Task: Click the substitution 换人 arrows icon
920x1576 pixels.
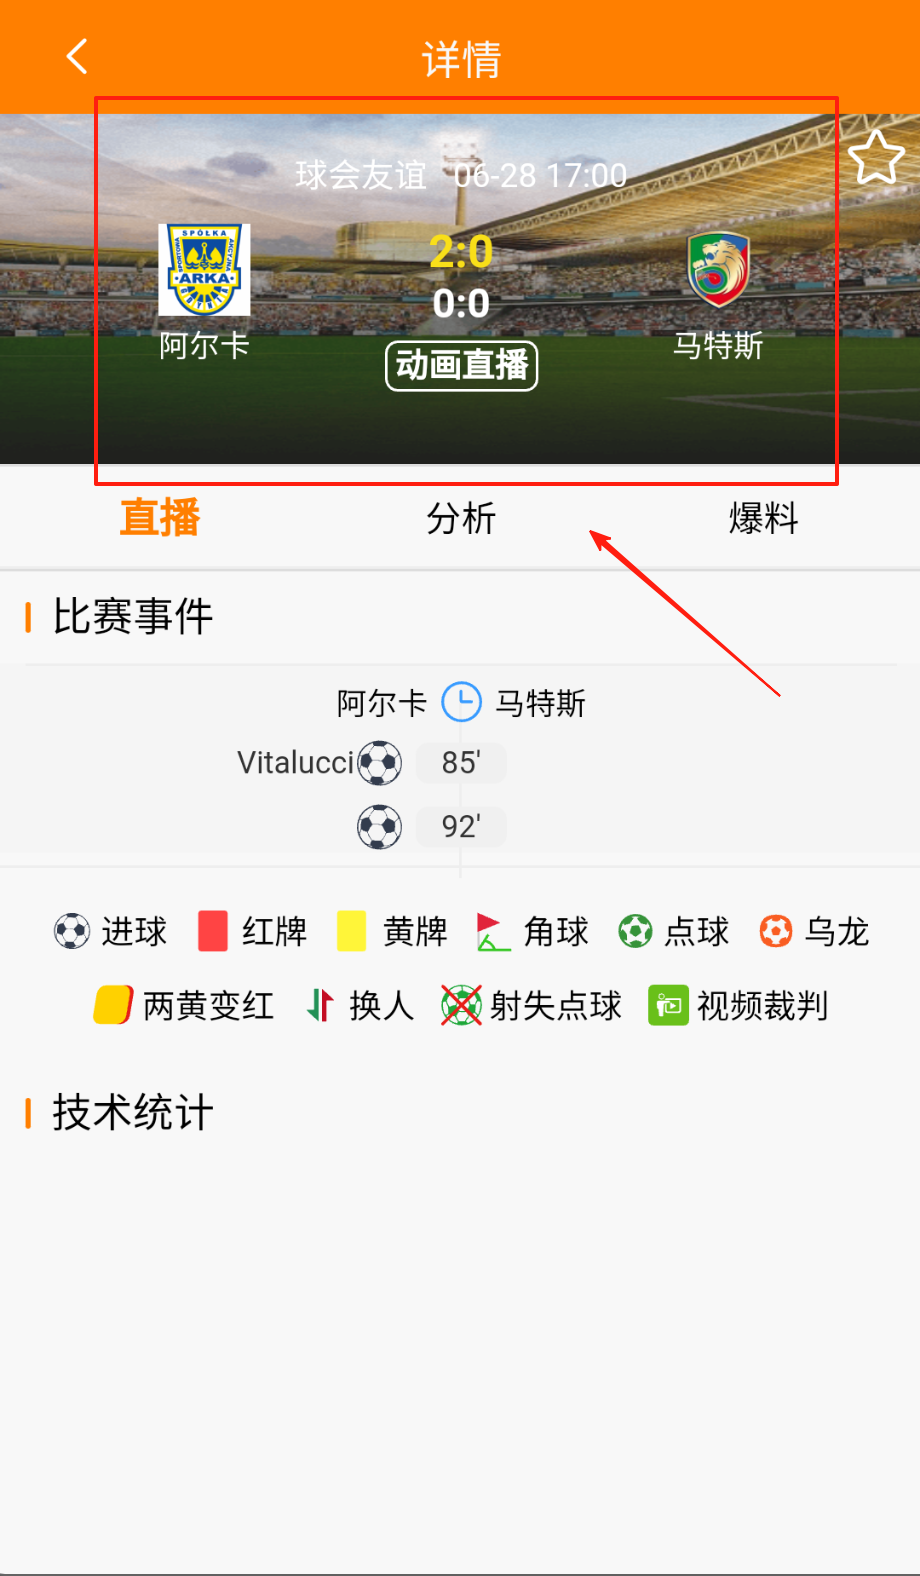Action: point(320,1005)
